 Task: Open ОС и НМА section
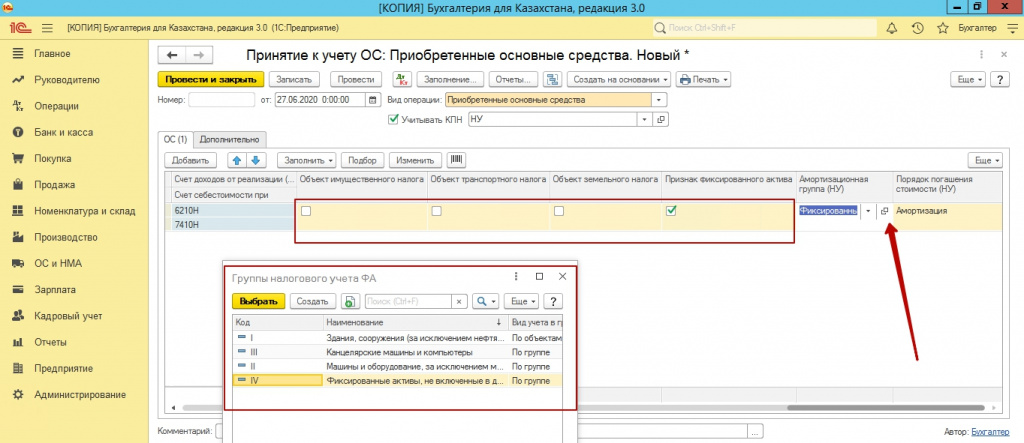(x=58, y=263)
